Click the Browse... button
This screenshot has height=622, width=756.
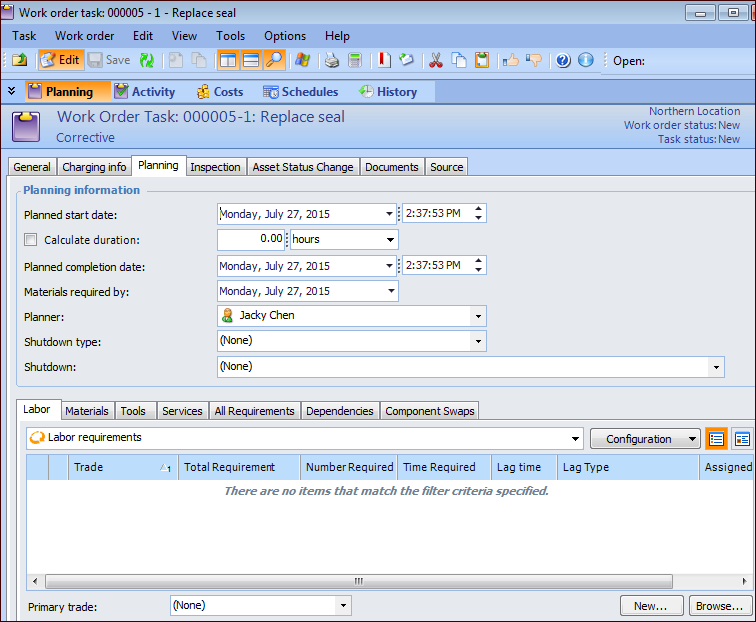[720, 606]
